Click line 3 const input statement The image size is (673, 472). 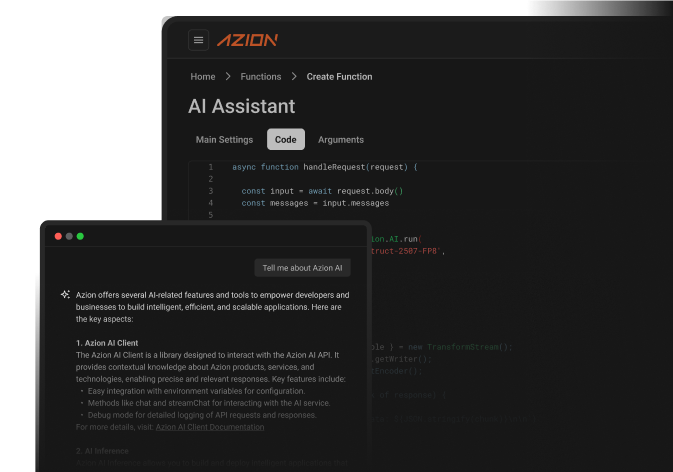(x=322, y=191)
